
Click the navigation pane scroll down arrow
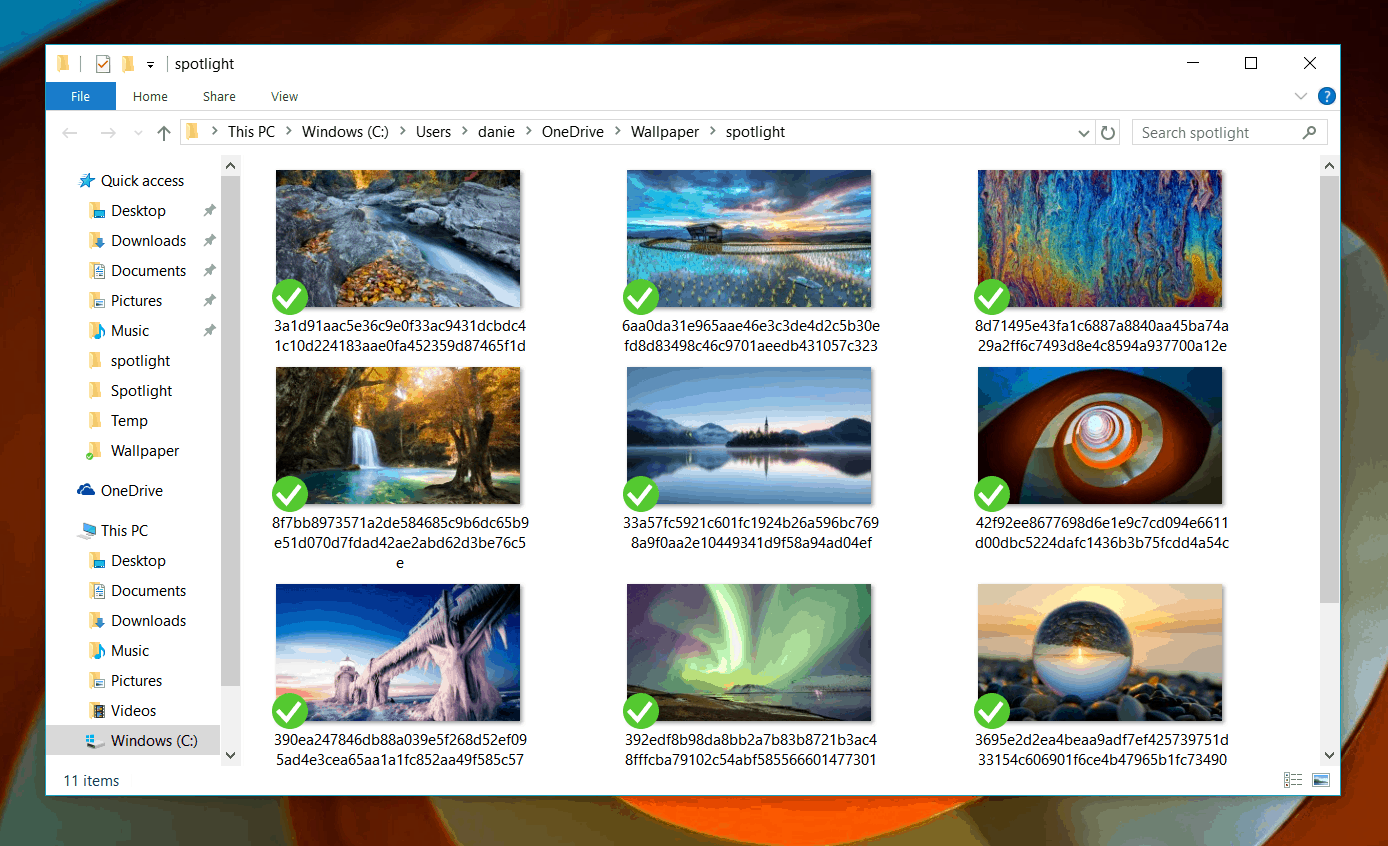(x=231, y=755)
